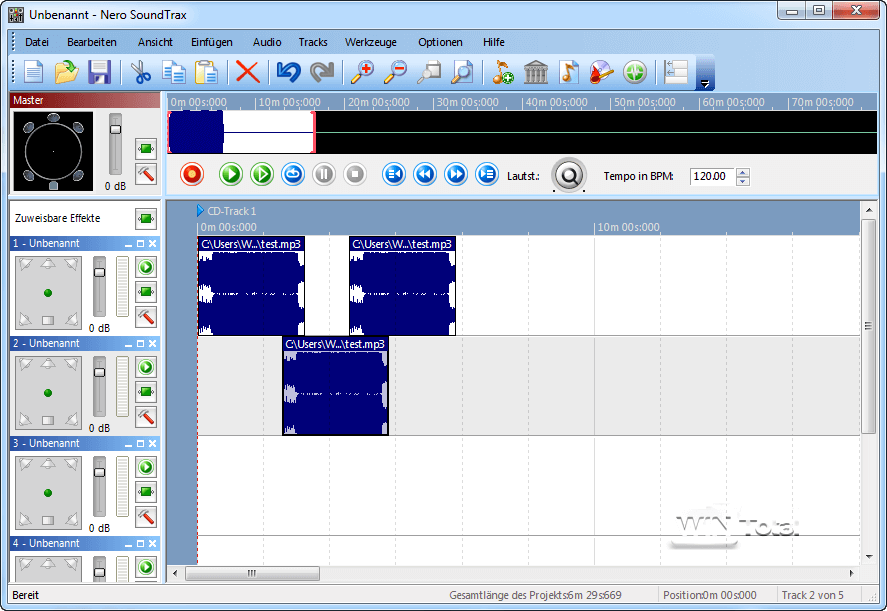
Task: Jump to end with skip-forward button
Action: (487, 174)
